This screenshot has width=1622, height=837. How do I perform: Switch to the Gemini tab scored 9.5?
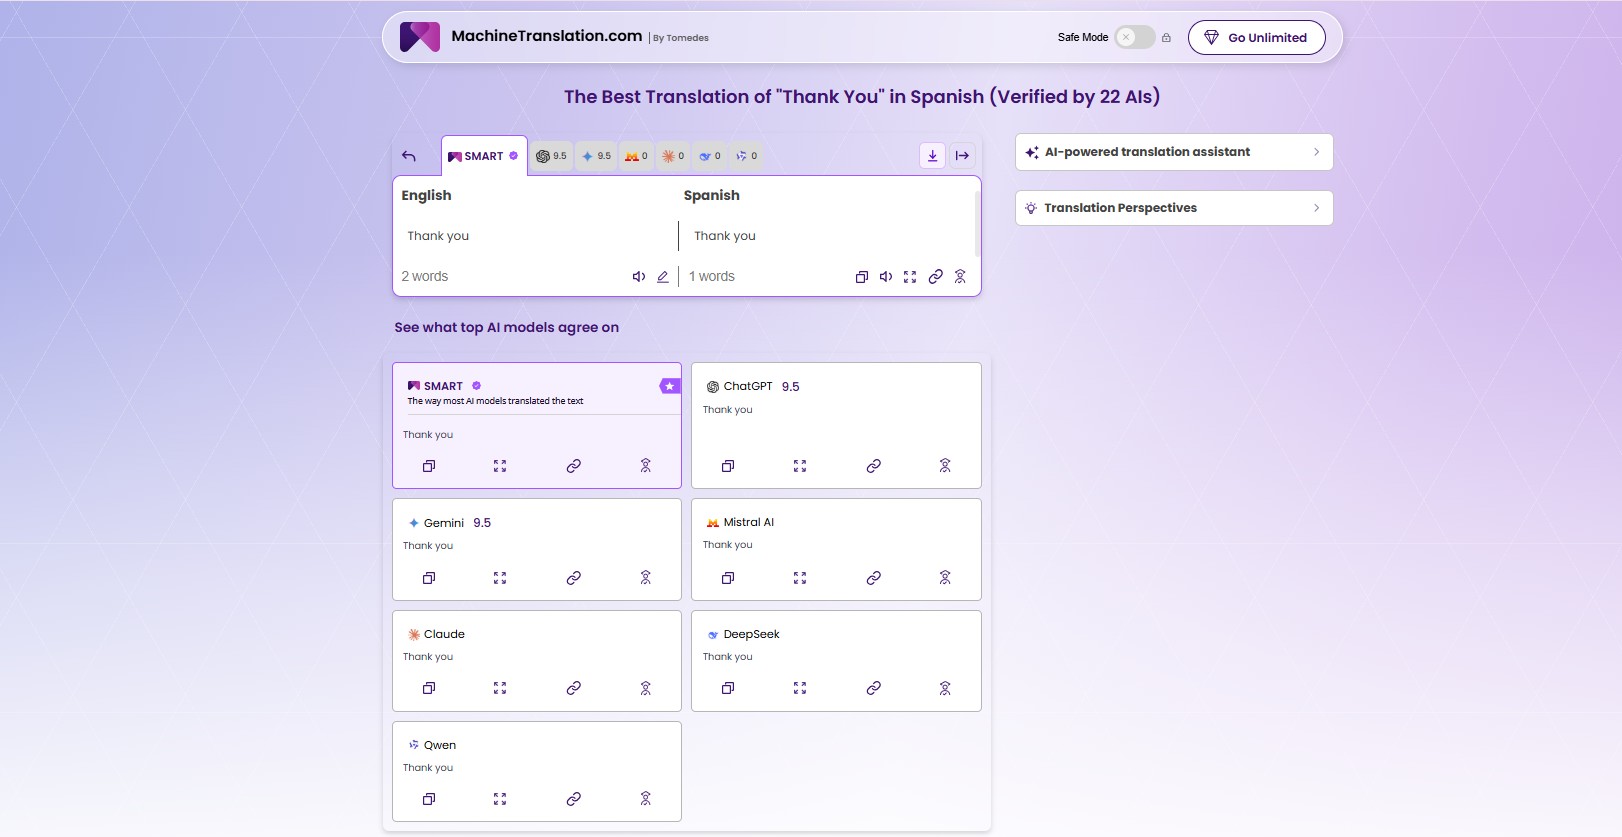pos(596,156)
